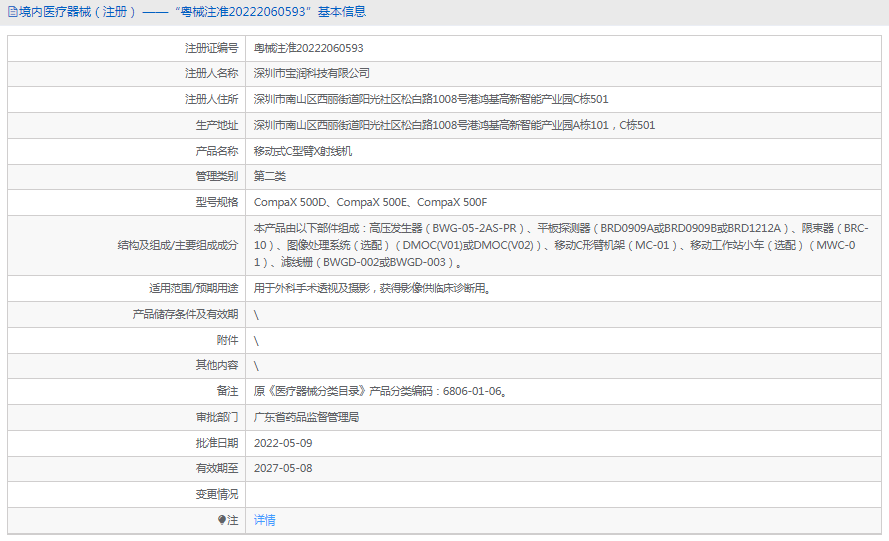Select intended use text 用于外科手术透视及摄影
The height and width of the screenshot is (541, 889).
point(312,289)
